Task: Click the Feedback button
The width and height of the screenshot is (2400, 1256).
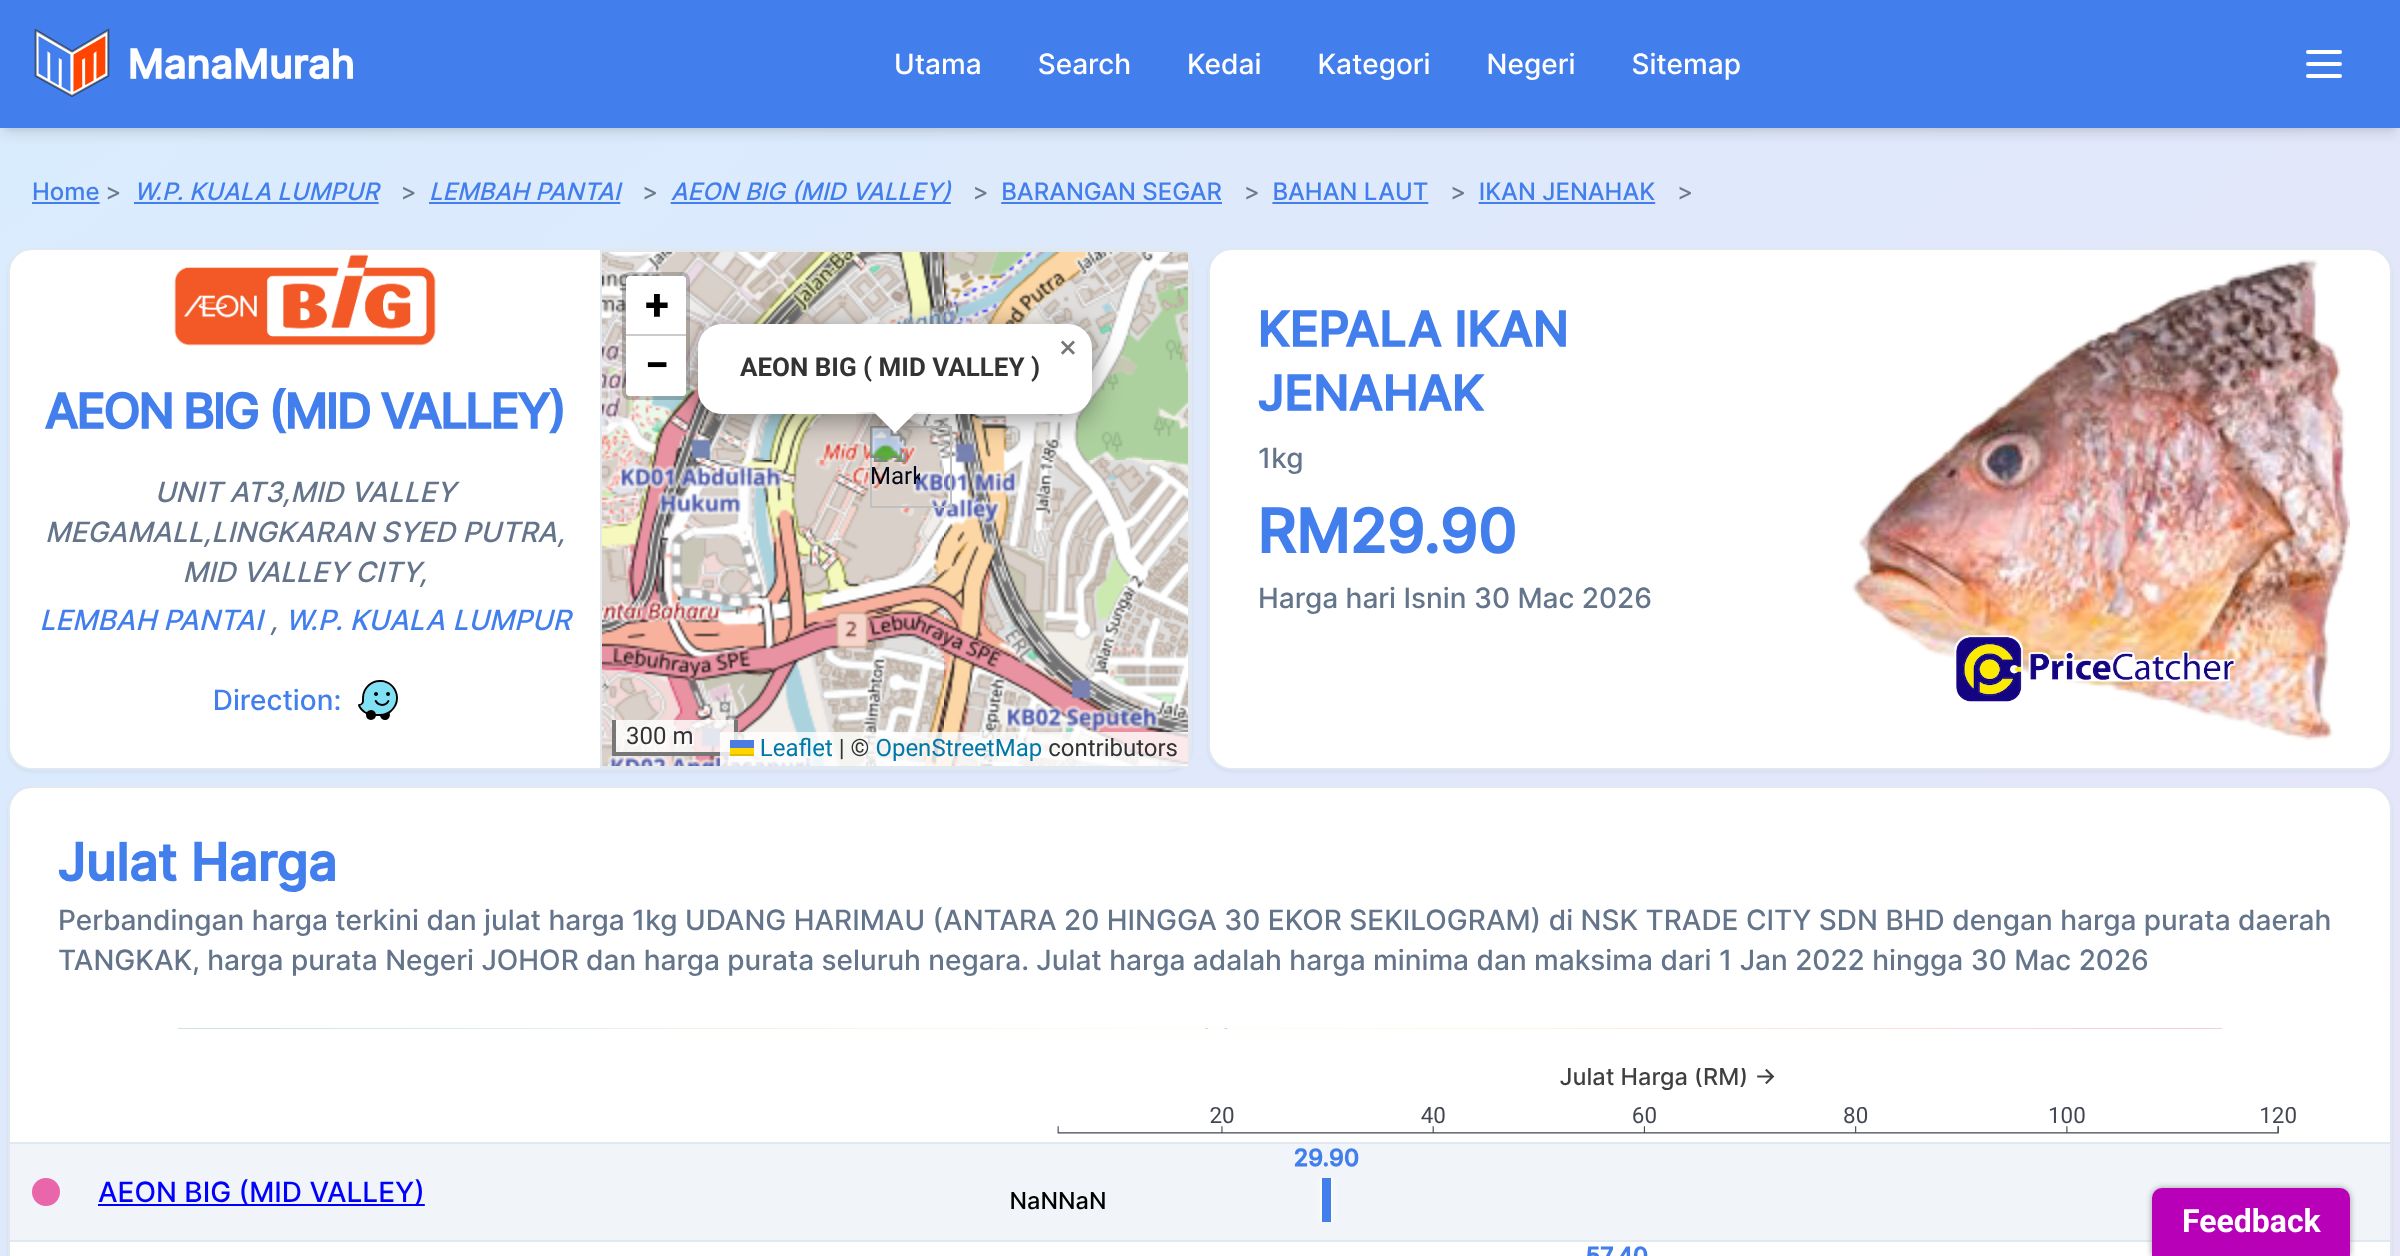Action: click(2250, 1220)
